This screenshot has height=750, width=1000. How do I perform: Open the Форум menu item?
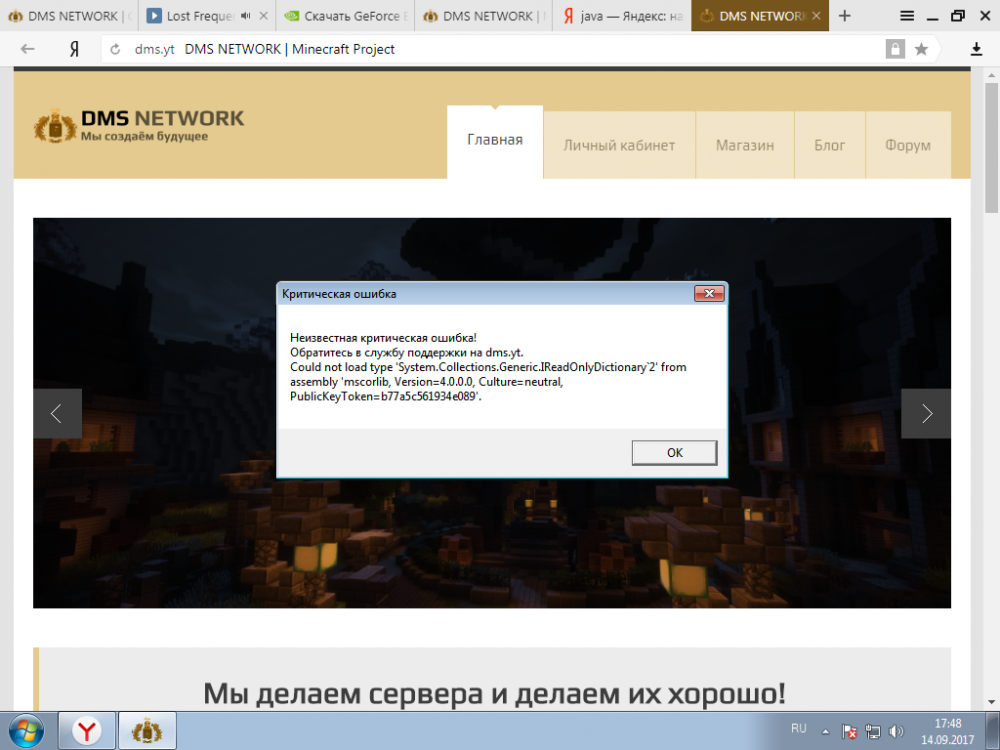point(908,145)
